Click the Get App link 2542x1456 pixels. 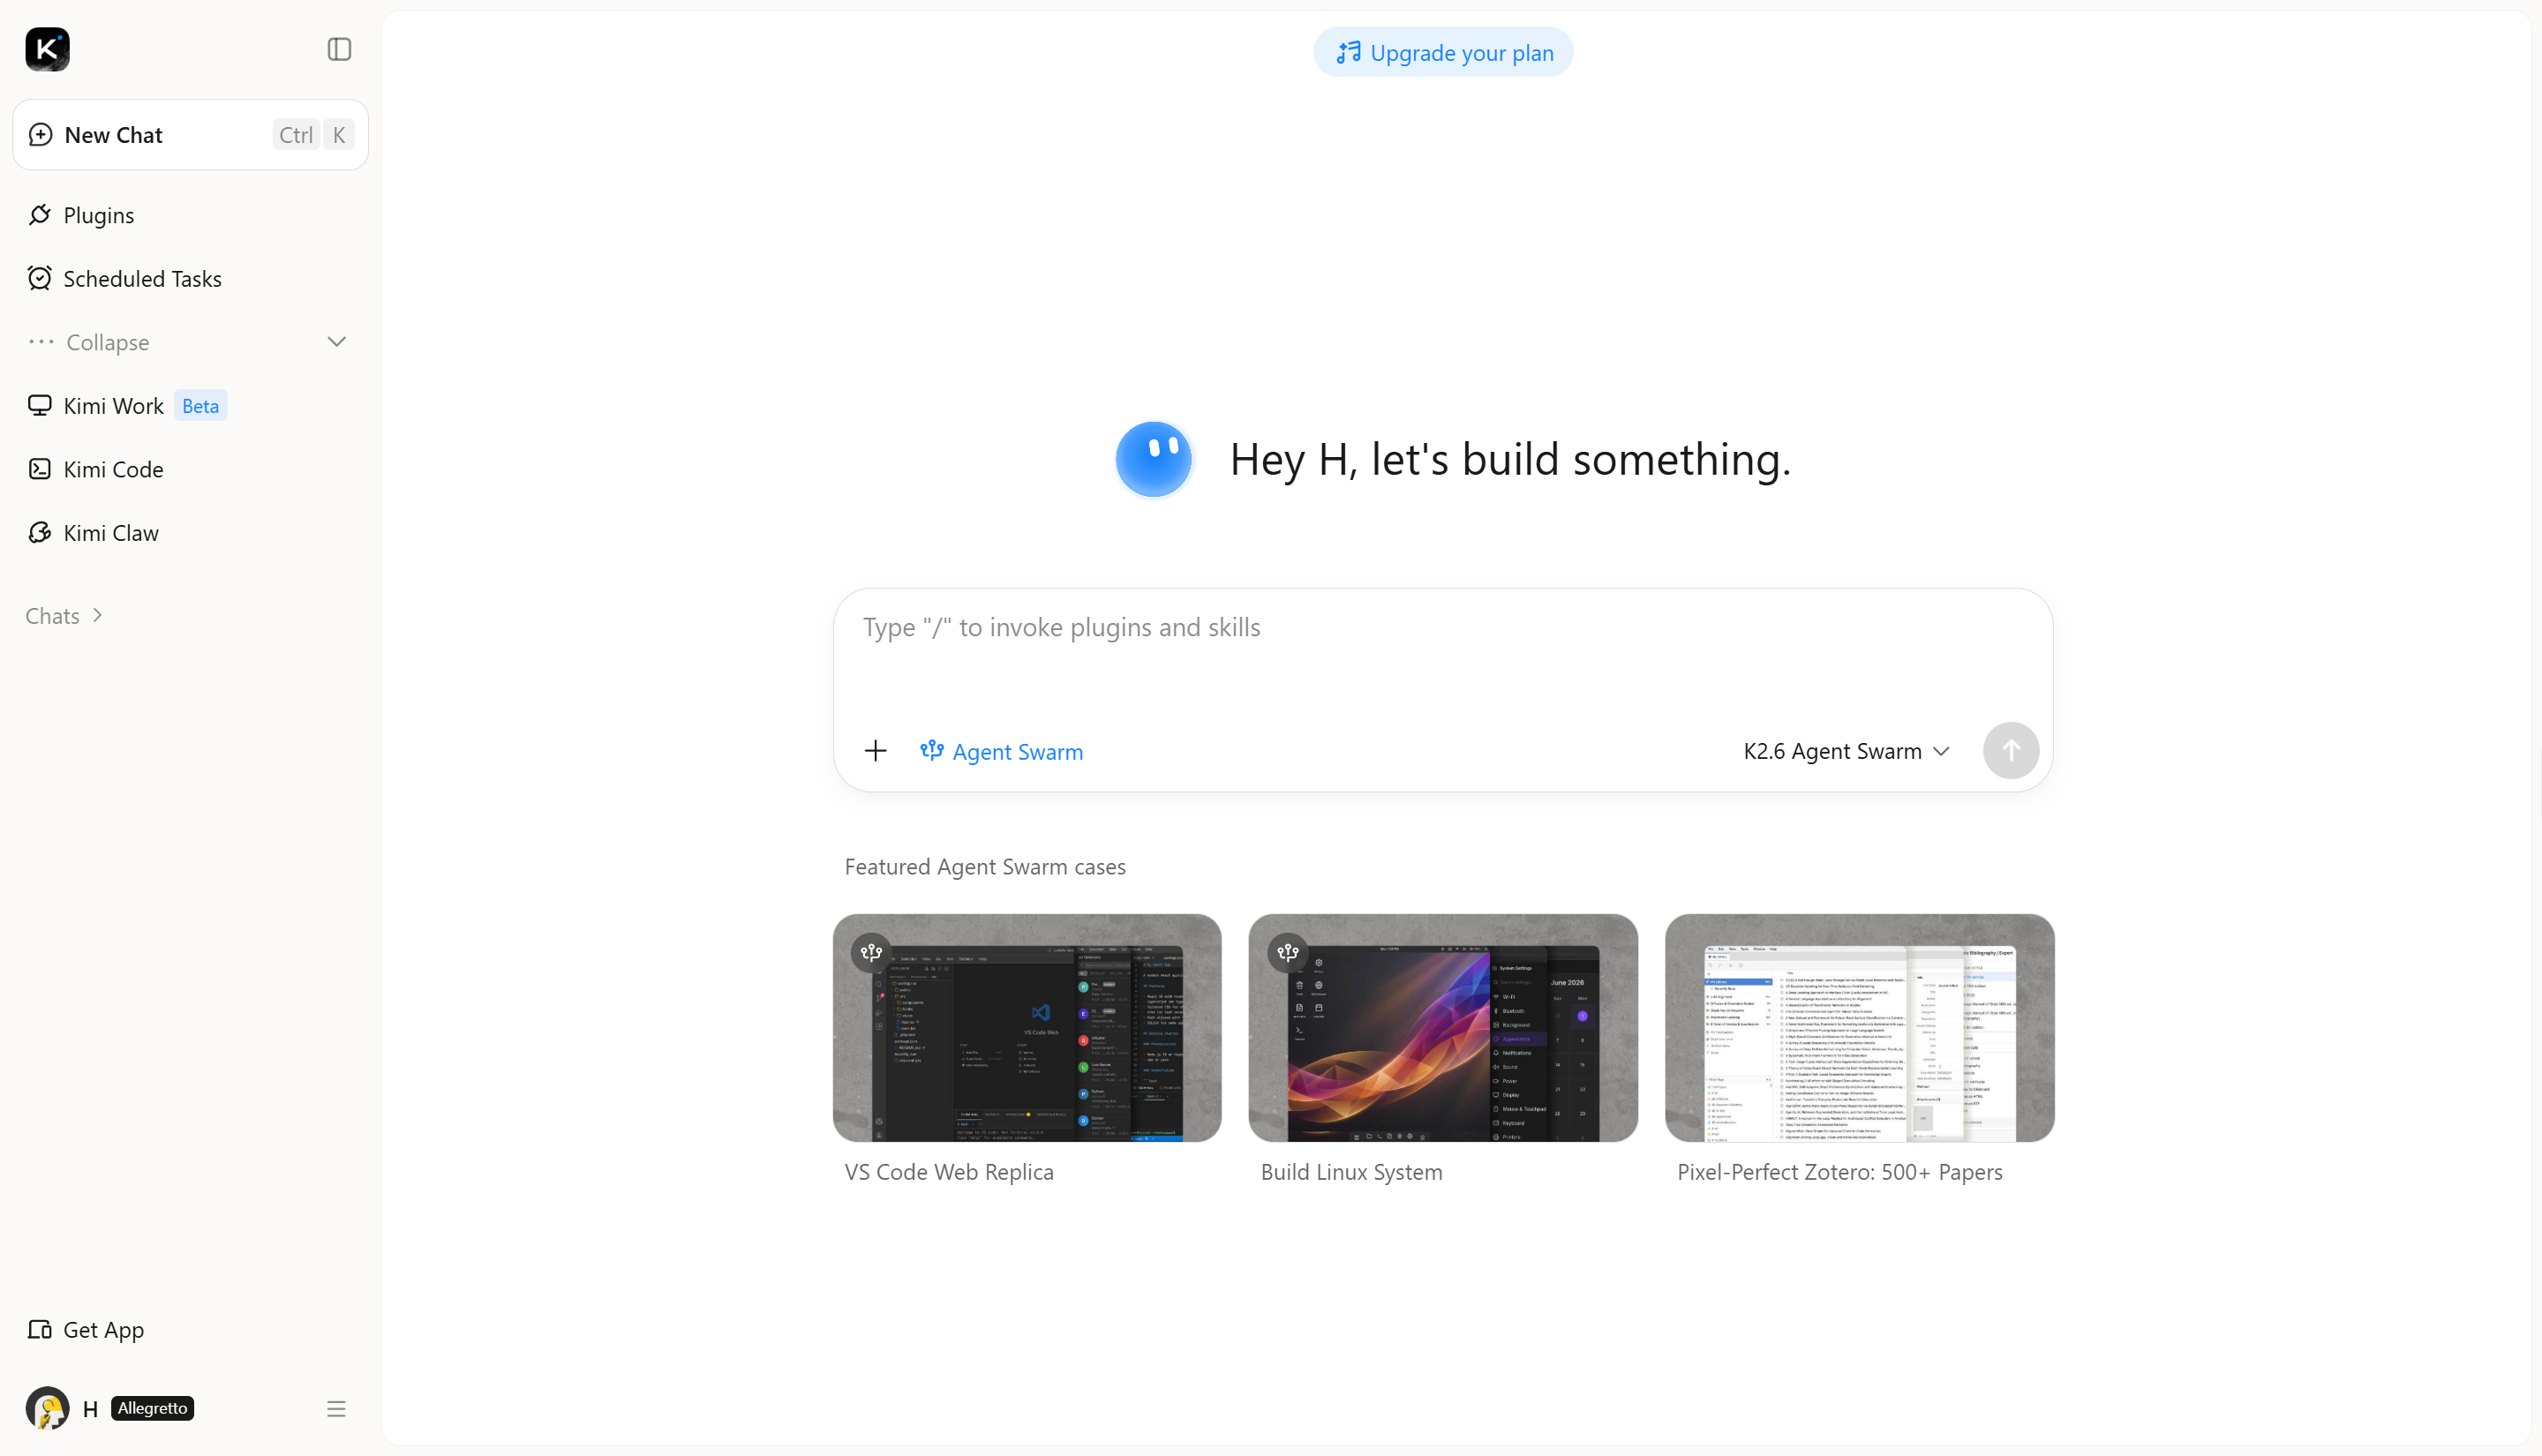pos(190,1330)
